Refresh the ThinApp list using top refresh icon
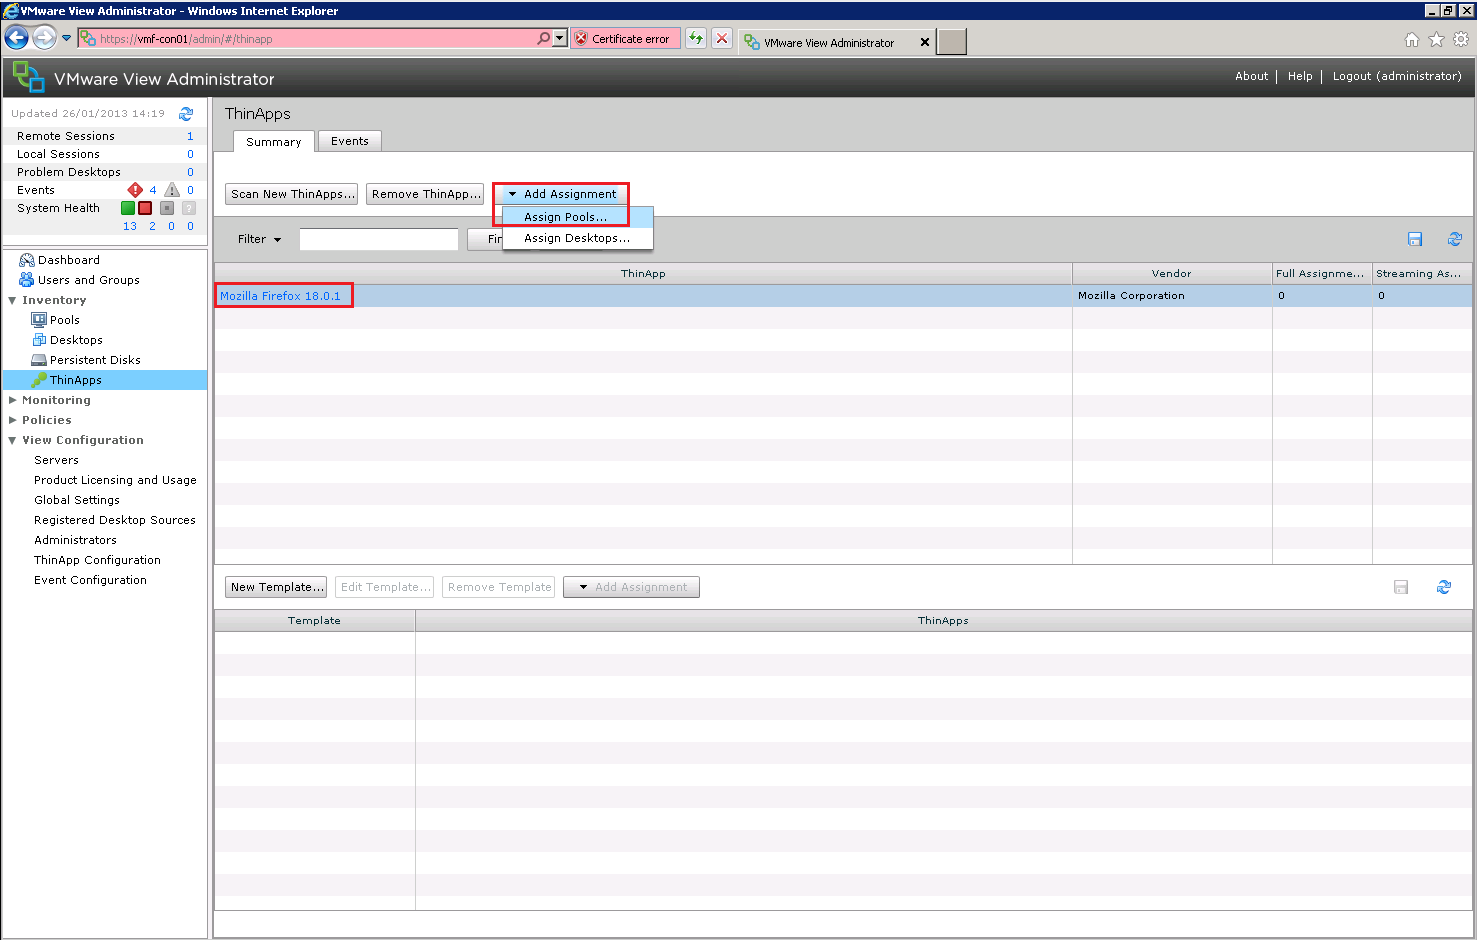The image size is (1477, 940). point(1455,239)
